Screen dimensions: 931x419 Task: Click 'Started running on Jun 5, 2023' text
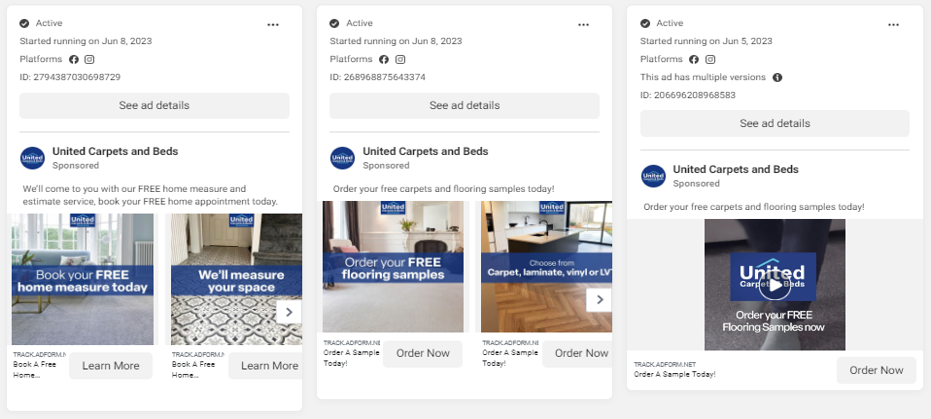tap(706, 41)
